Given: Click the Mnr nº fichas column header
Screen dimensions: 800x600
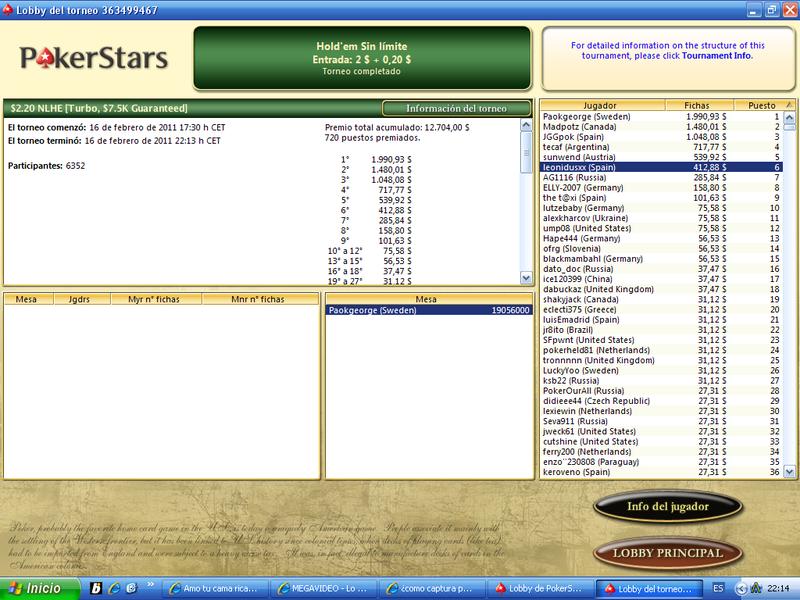Looking at the screenshot, I should 260,299.
